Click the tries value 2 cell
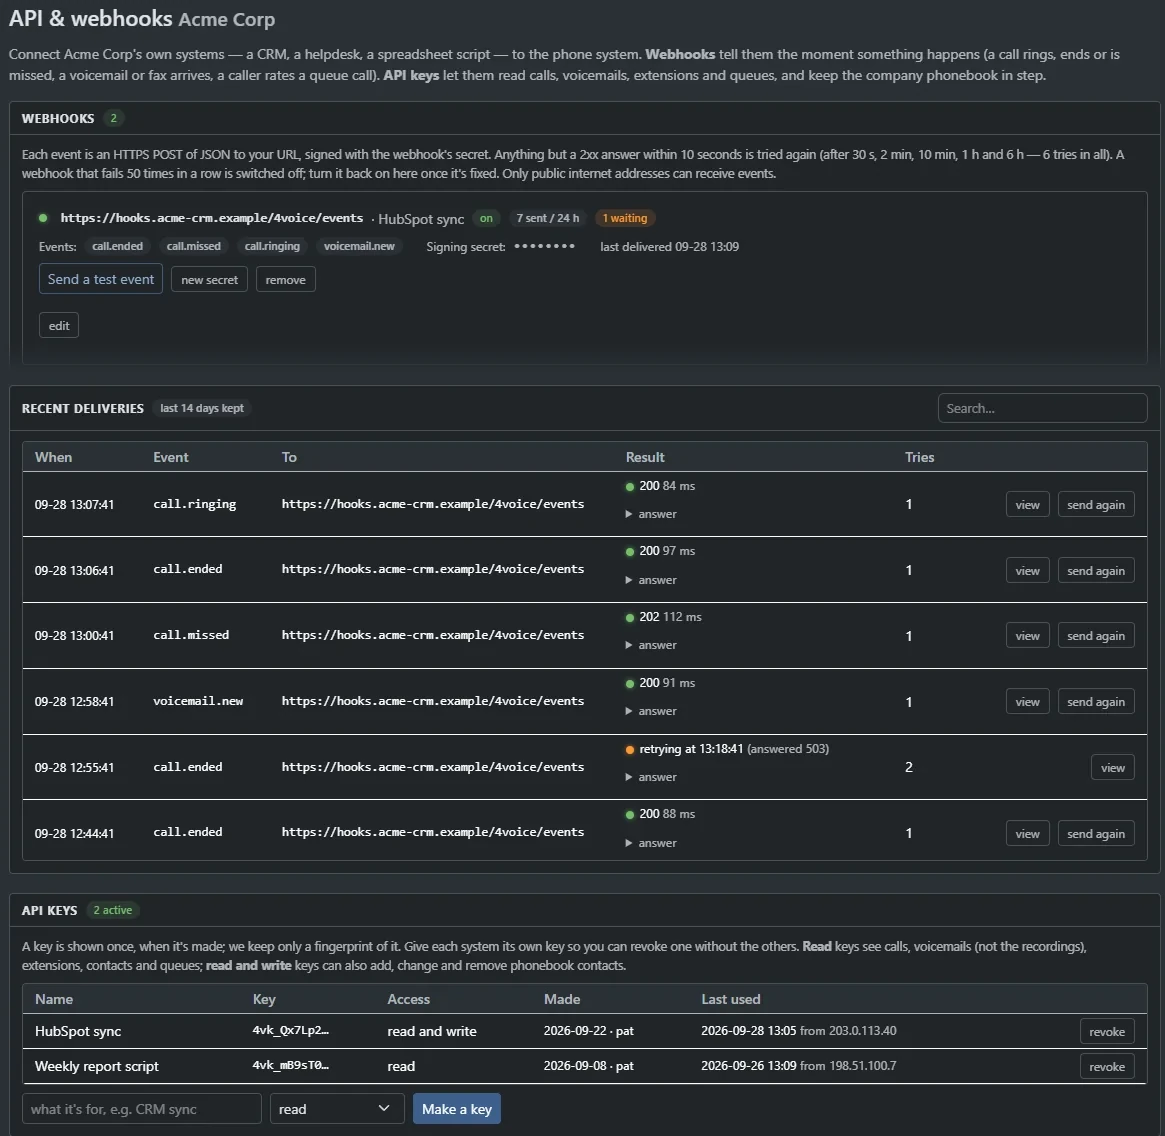The image size is (1165, 1136). coord(909,767)
